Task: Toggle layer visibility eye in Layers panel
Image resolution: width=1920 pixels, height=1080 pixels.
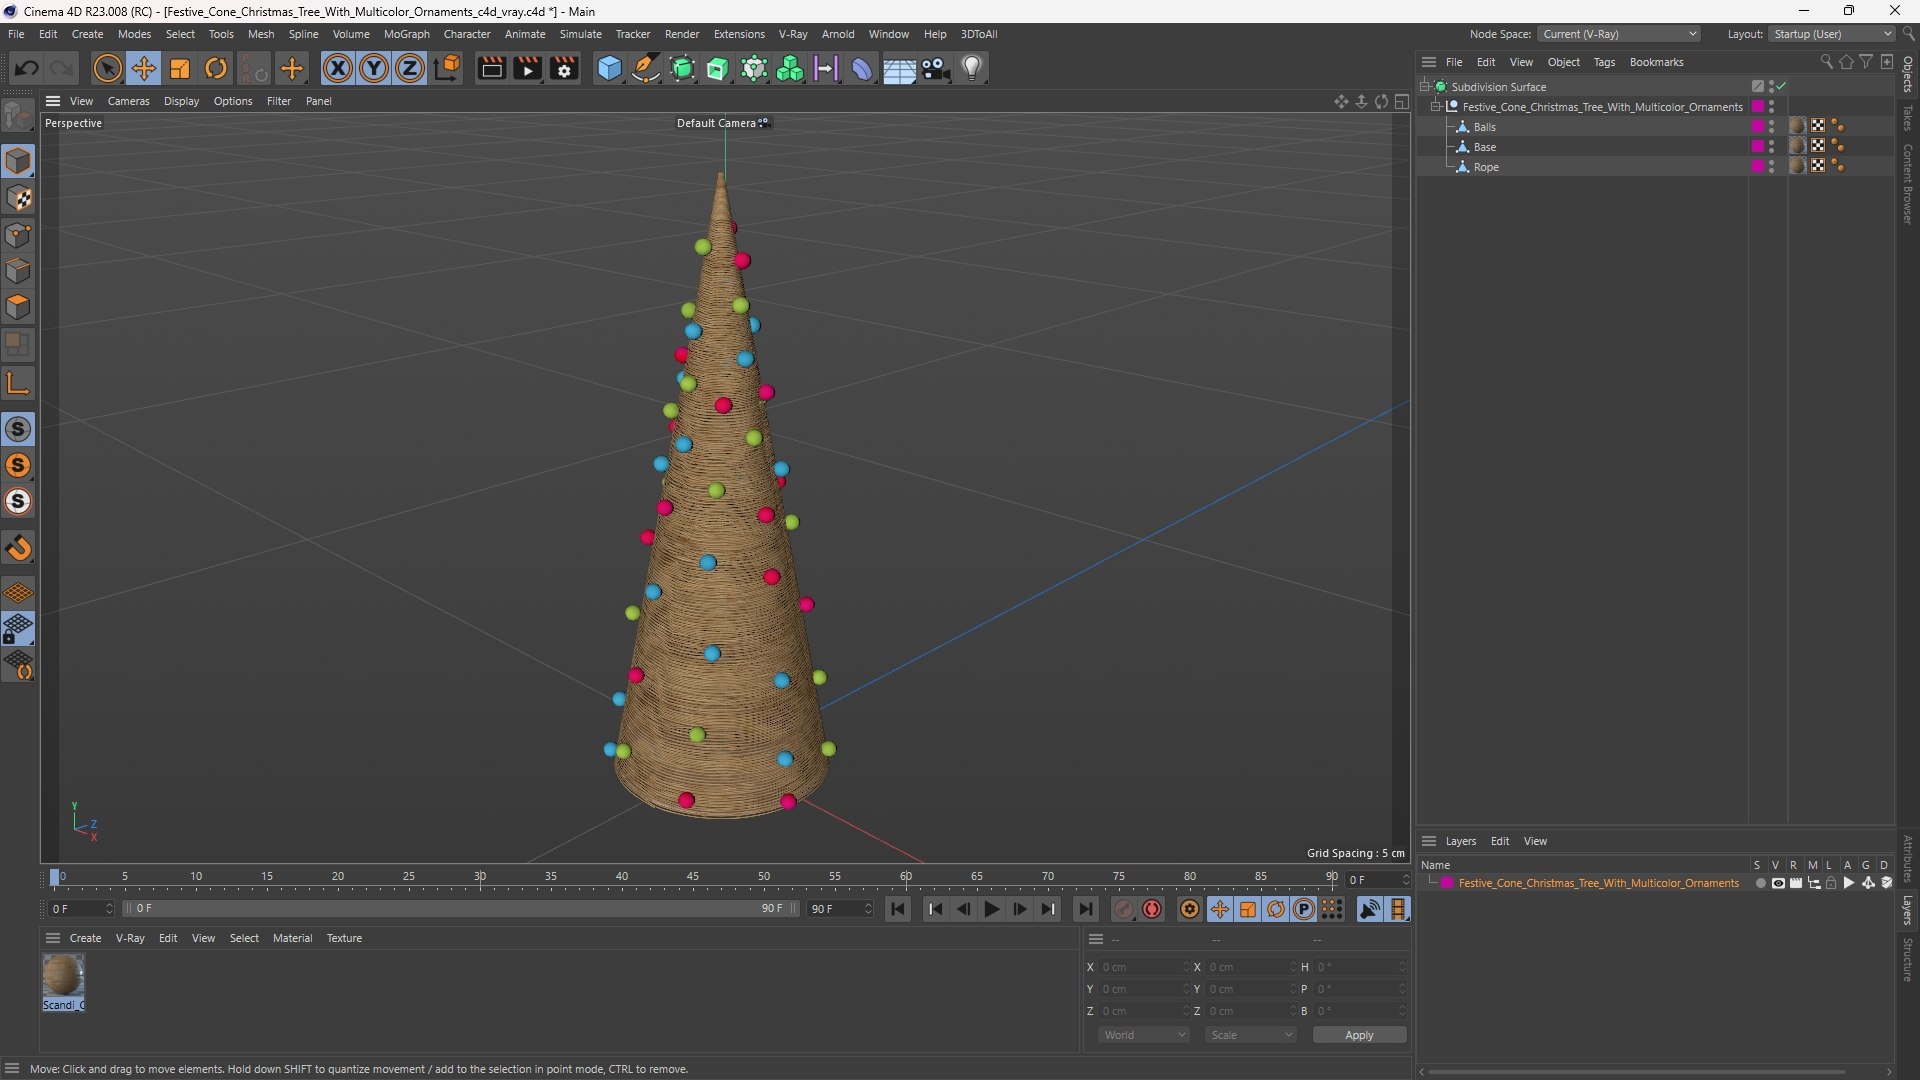Action: coord(1778,883)
